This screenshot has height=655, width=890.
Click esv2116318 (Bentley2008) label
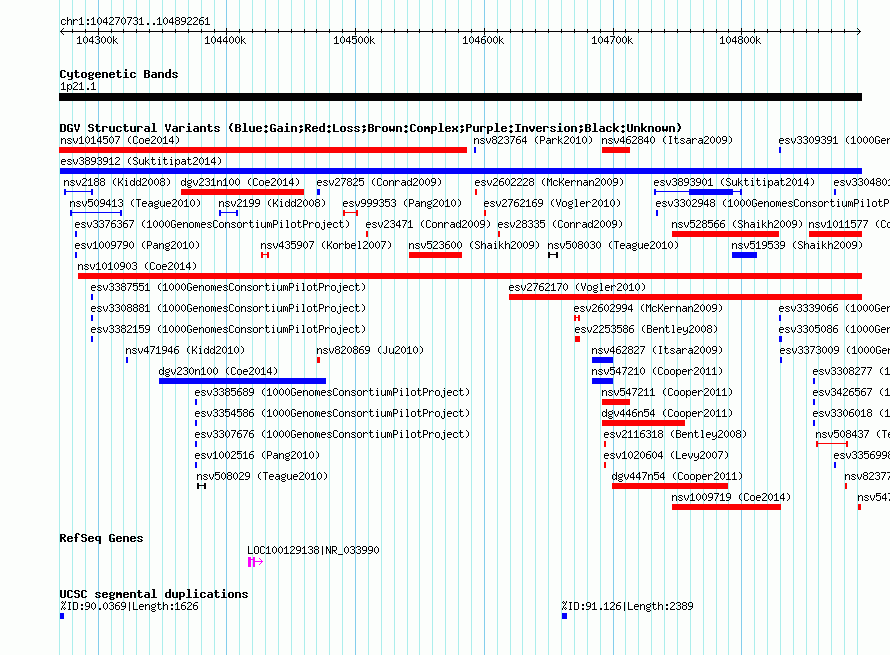click(x=675, y=434)
